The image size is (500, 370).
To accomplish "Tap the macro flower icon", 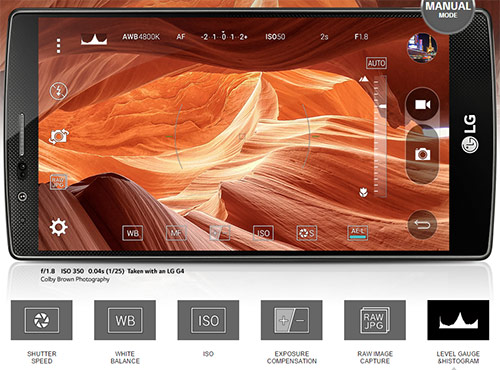I will [364, 192].
